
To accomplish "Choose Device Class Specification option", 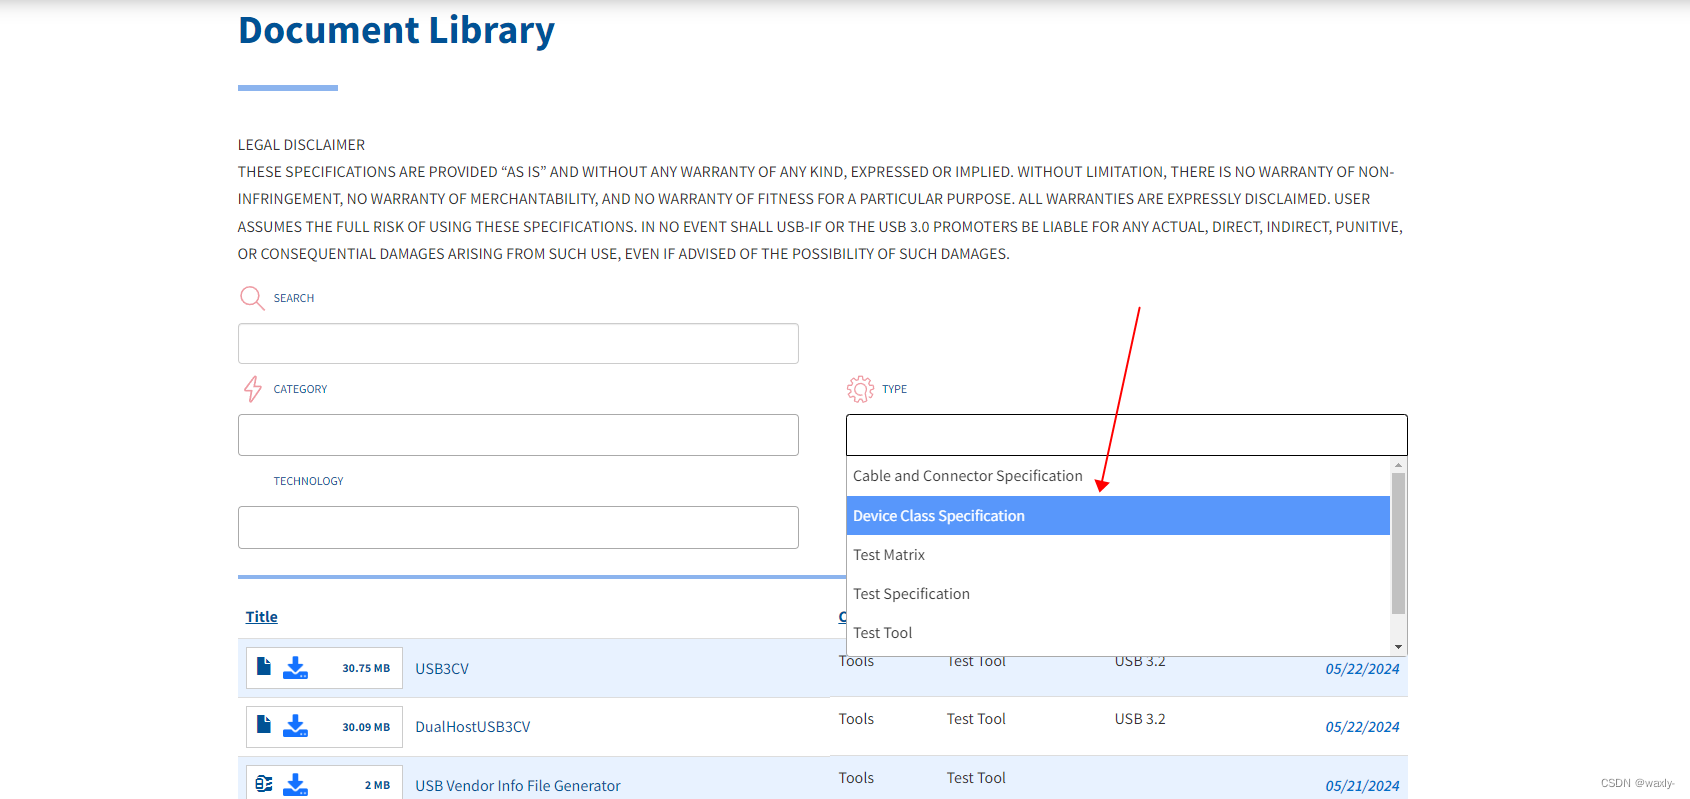I will [1118, 516].
